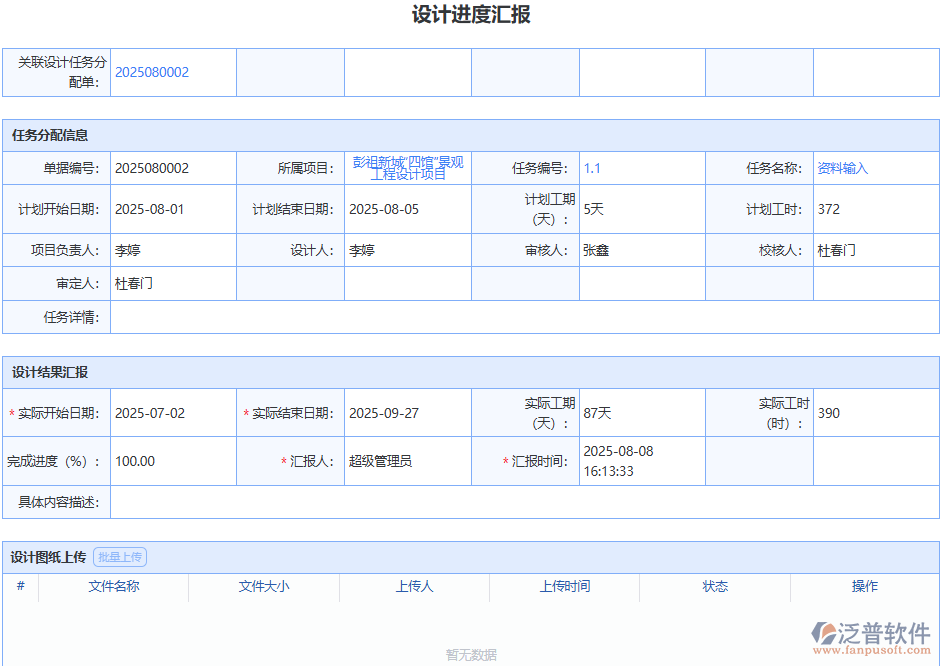941x666 pixels.
Task: Click the 汇报时间 timestamp field
Action: (640, 461)
